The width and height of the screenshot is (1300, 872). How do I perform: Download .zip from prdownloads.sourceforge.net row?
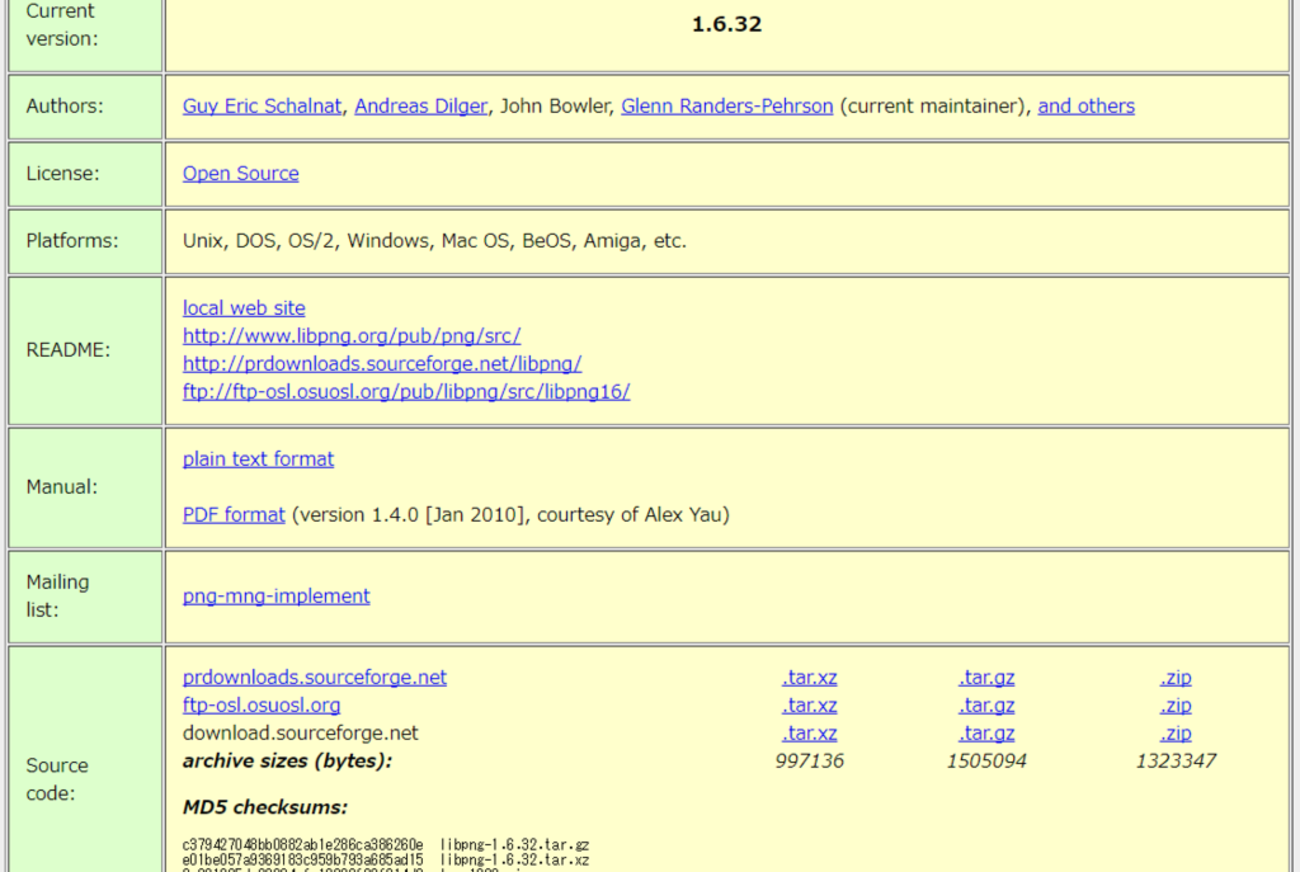(1176, 677)
